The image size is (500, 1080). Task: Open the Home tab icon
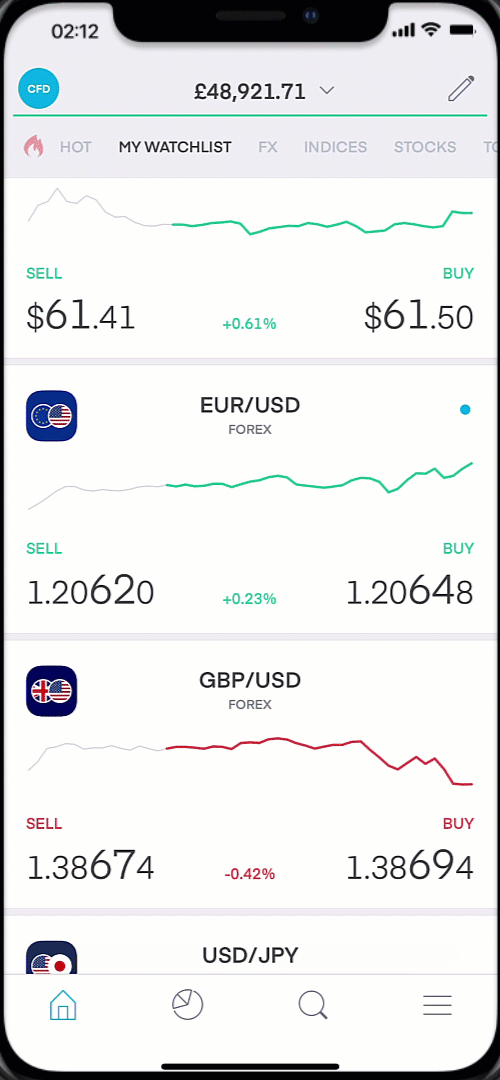point(63,1005)
